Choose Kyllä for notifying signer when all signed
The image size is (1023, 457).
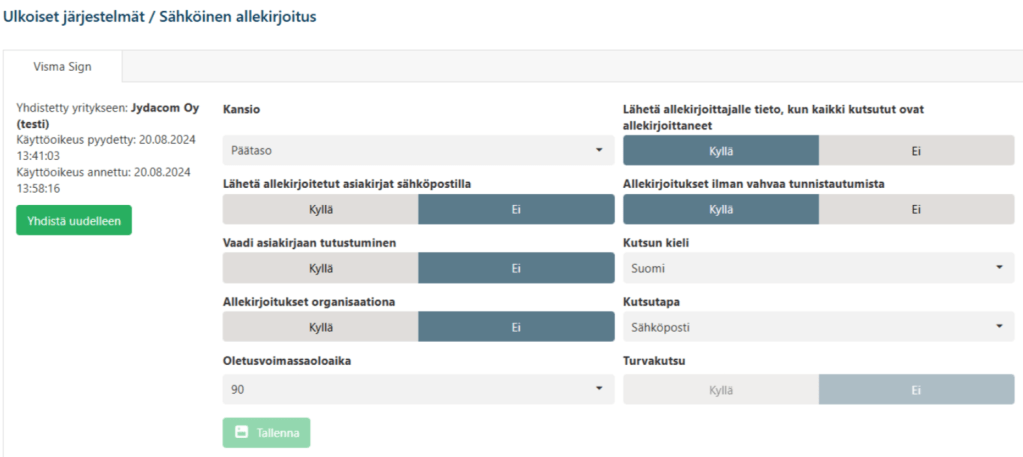point(721,150)
